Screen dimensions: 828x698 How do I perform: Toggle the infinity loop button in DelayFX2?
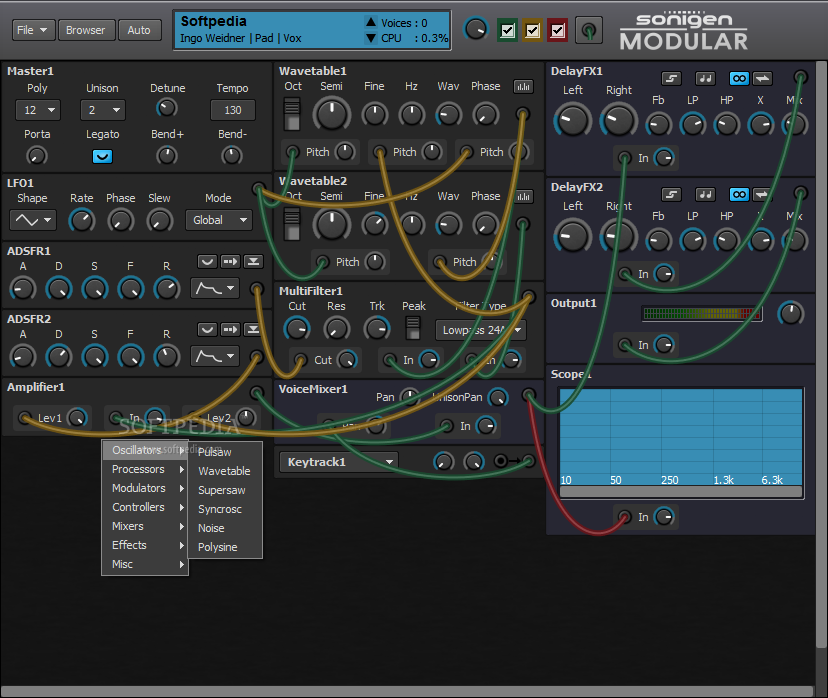point(739,195)
